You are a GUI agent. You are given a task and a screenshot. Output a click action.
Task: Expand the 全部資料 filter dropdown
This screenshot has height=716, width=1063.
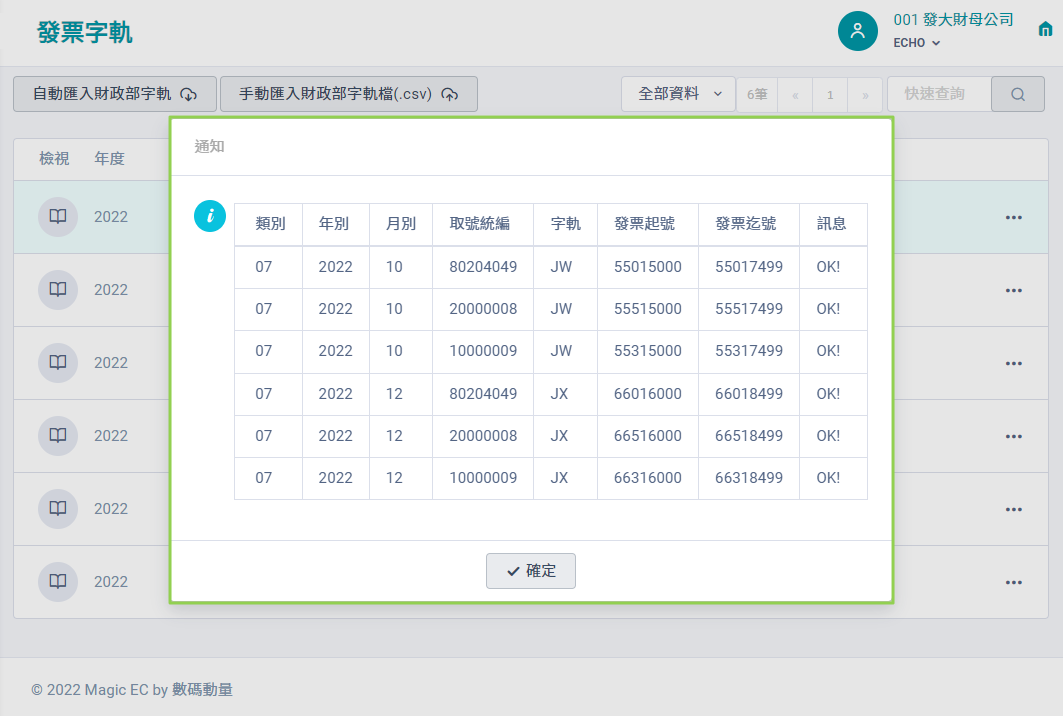(x=678, y=94)
